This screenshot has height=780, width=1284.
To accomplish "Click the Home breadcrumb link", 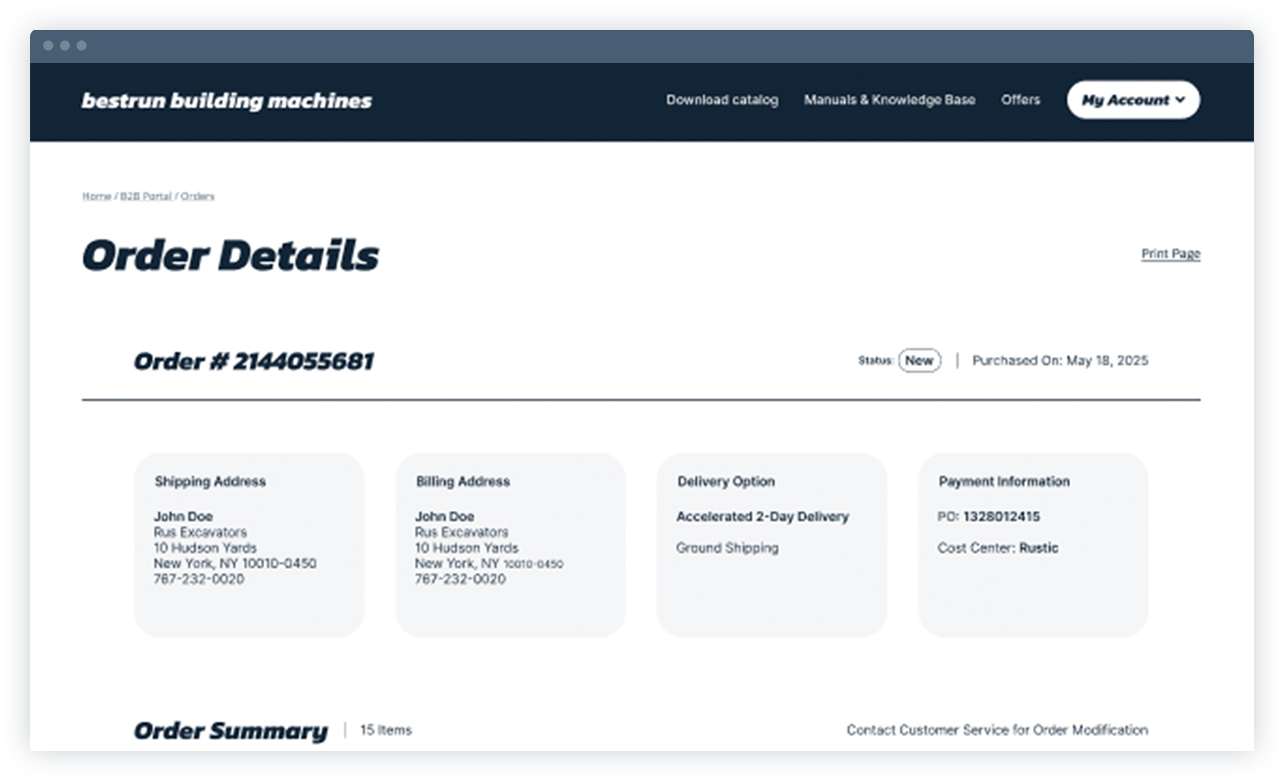I will [x=96, y=196].
